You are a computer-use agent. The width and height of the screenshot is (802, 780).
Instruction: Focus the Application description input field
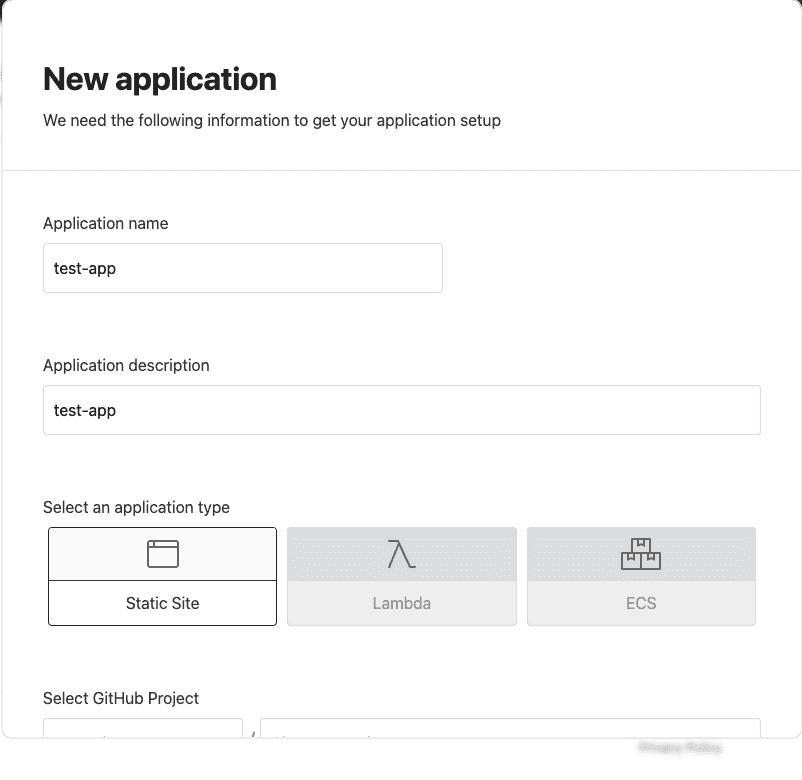(x=402, y=410)
